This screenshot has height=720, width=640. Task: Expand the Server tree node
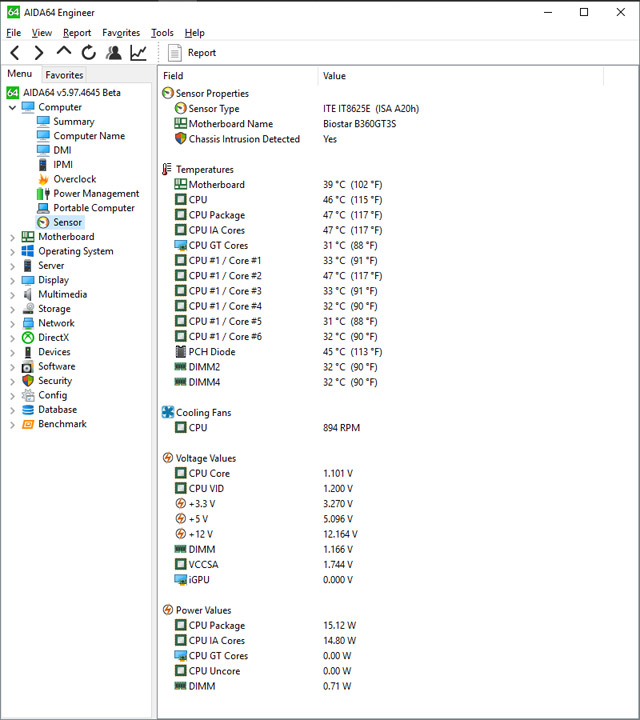12,266
